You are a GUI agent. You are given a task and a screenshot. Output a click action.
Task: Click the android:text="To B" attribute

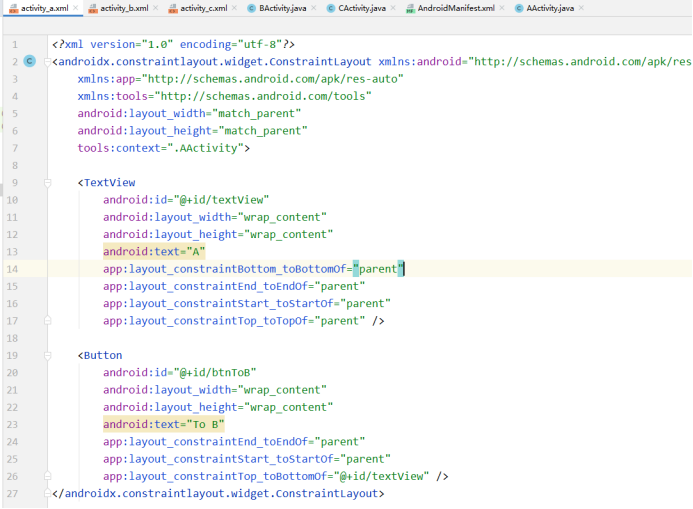pyautogui.click(x=164, y=424)
